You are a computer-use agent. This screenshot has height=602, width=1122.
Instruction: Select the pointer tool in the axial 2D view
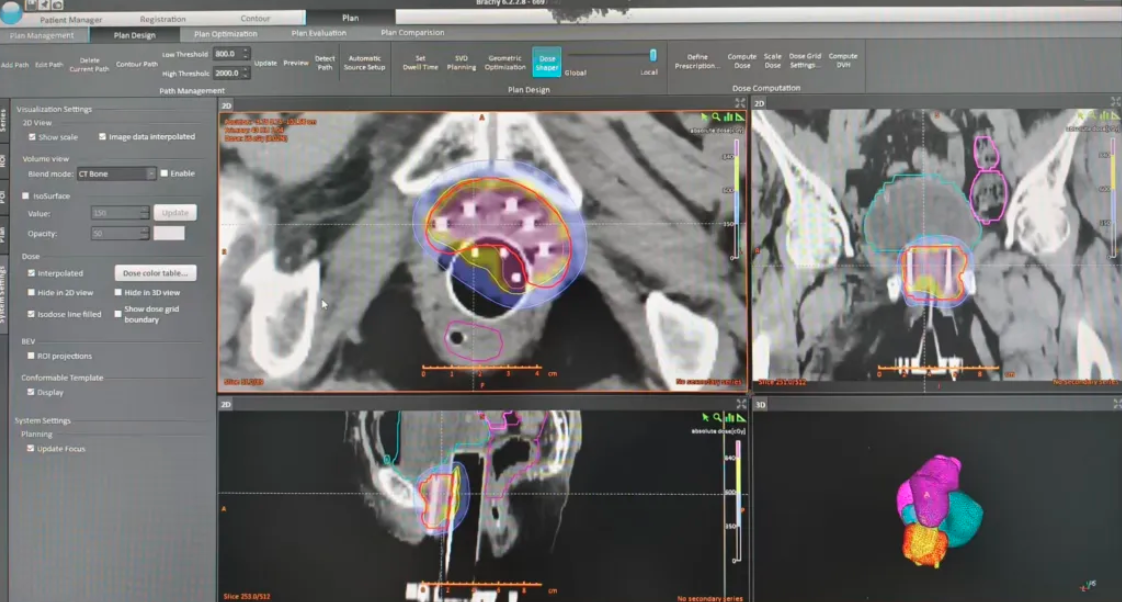(705, 117)
